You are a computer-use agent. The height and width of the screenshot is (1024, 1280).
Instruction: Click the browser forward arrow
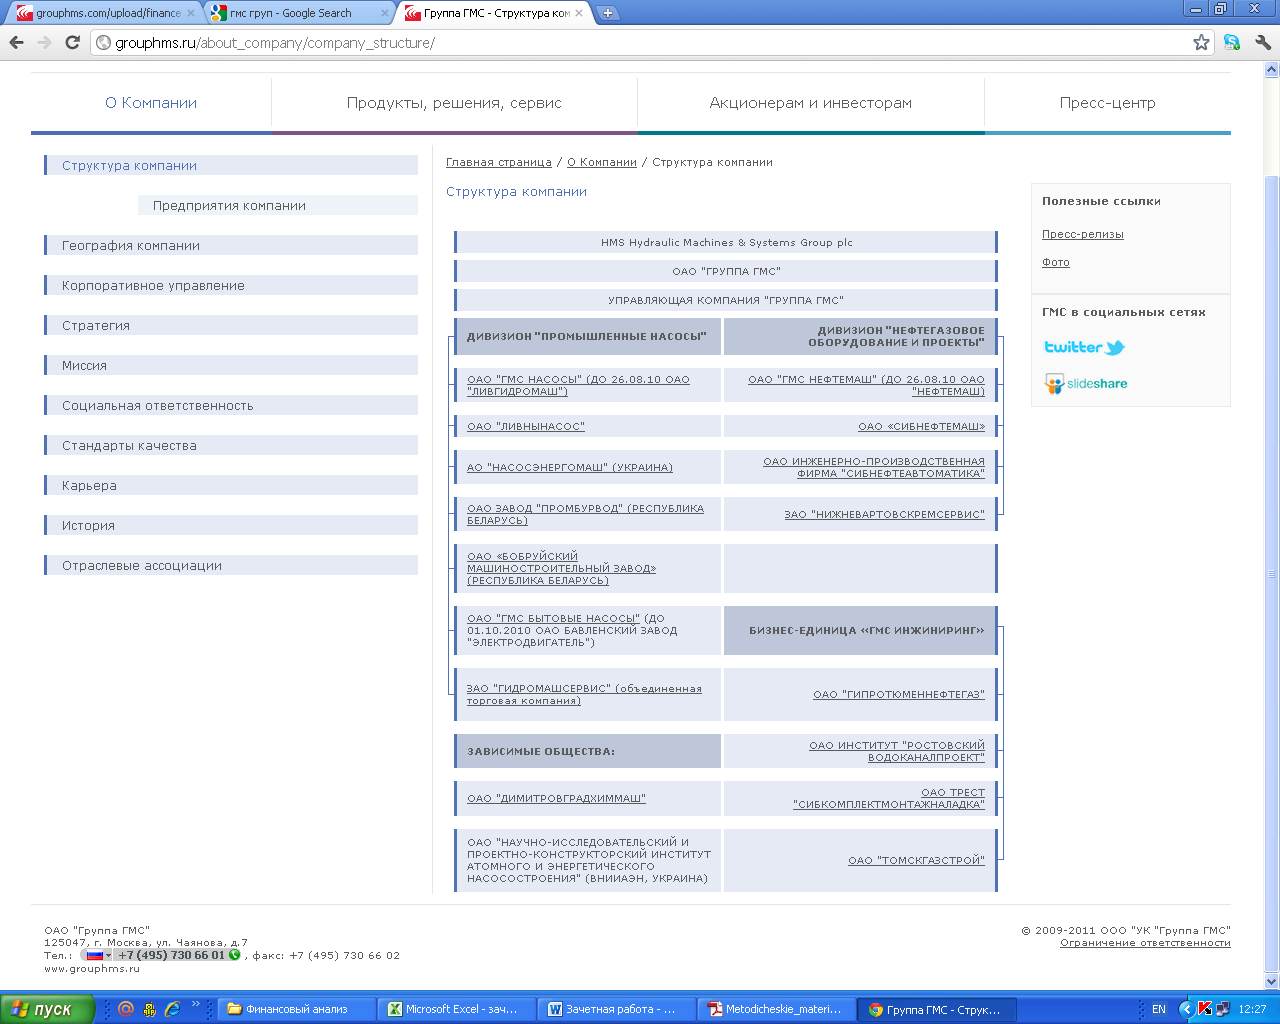click(x=44, y=42)
